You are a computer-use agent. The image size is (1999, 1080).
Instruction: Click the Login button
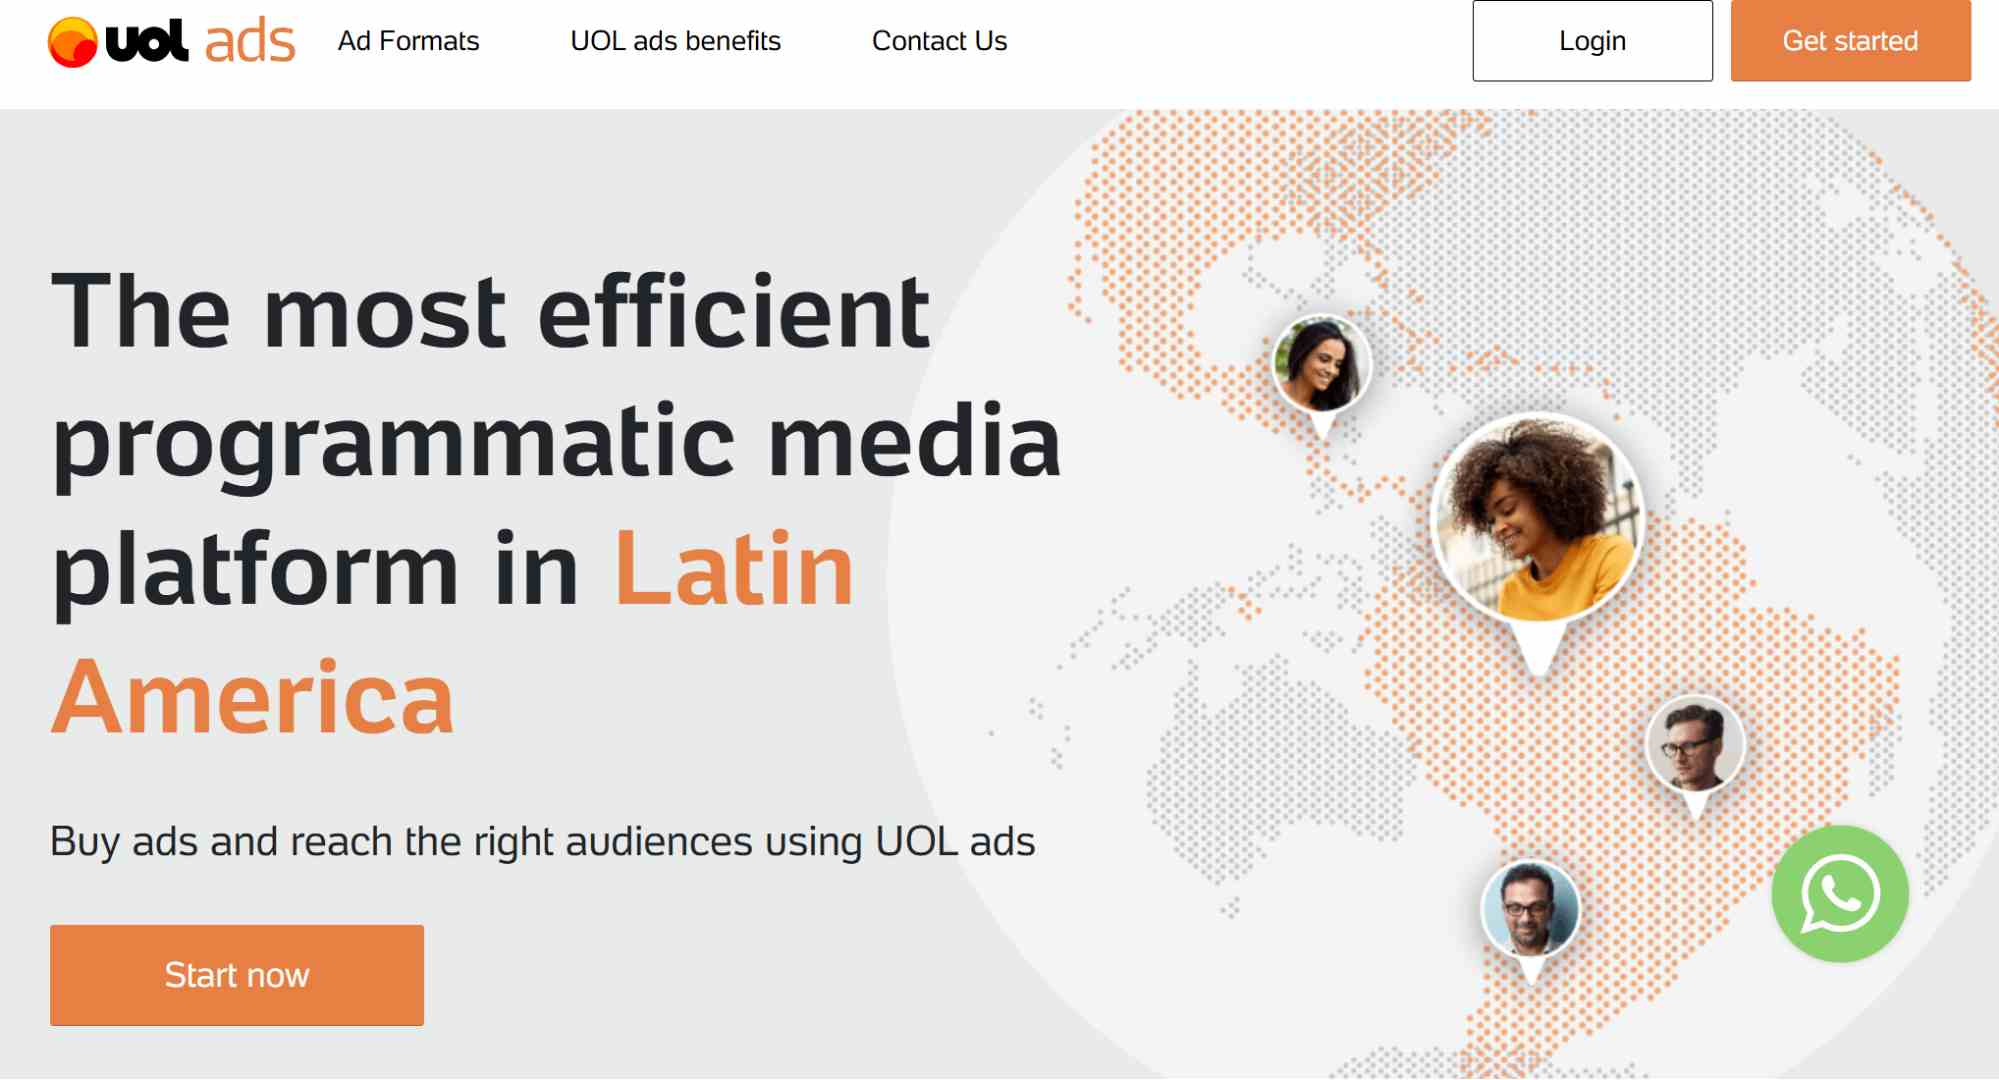point(1592,41)
